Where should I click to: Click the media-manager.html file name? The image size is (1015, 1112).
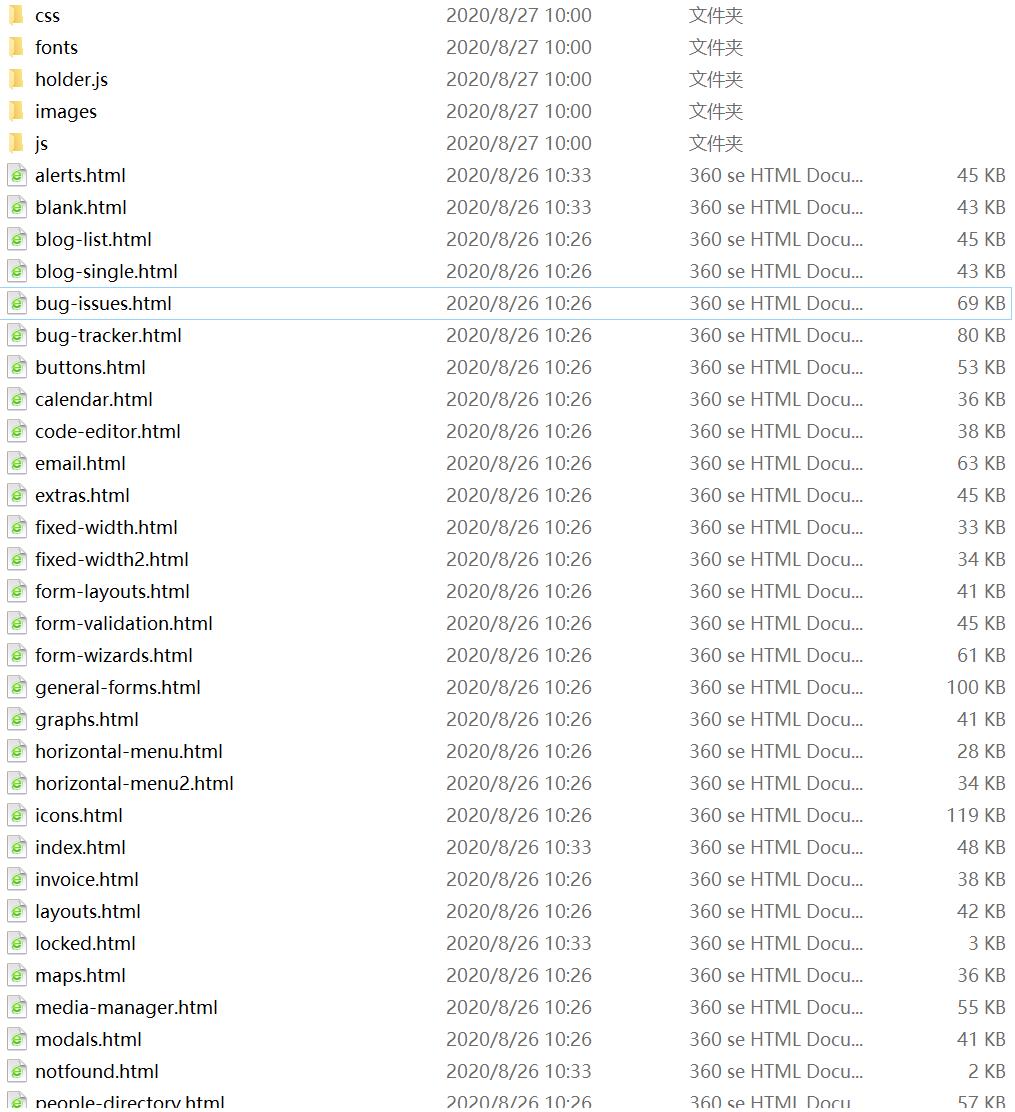[126, 1008]
